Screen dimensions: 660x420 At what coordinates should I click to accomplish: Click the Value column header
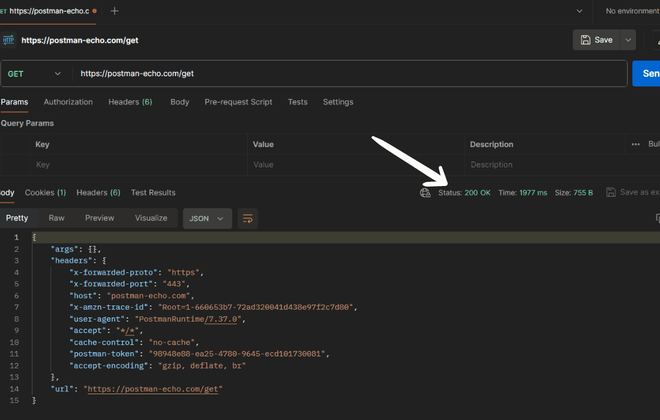point(263,144)
